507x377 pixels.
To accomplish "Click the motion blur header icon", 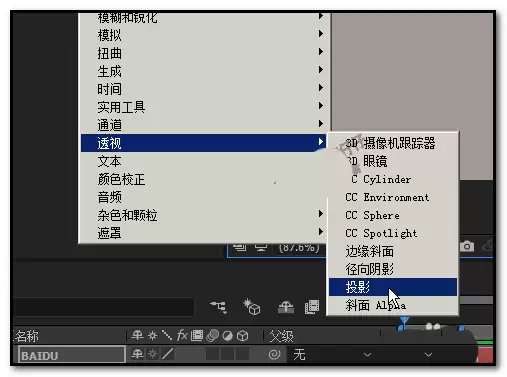I will click(213, 336).
